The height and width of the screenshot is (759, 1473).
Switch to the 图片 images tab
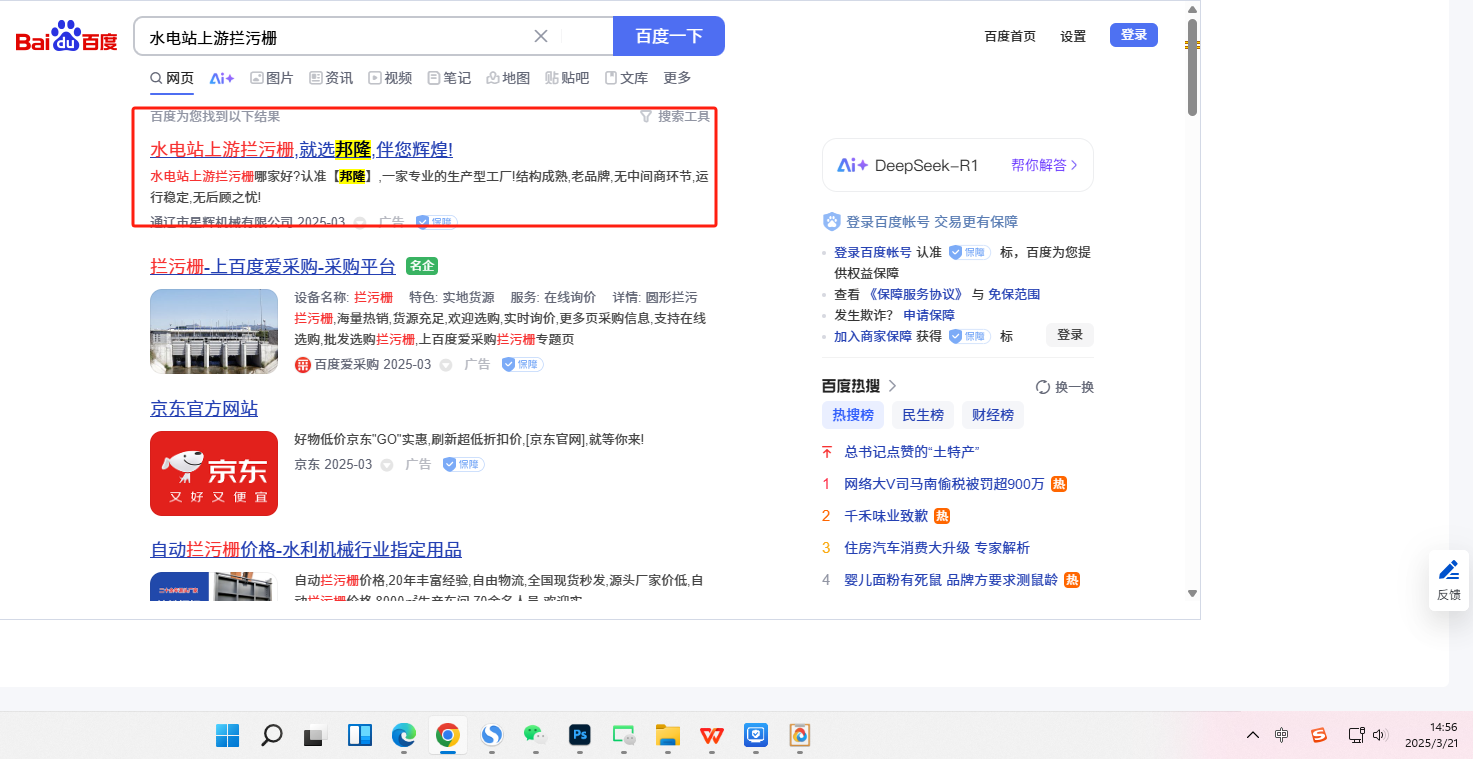click(x=271, y=78)
